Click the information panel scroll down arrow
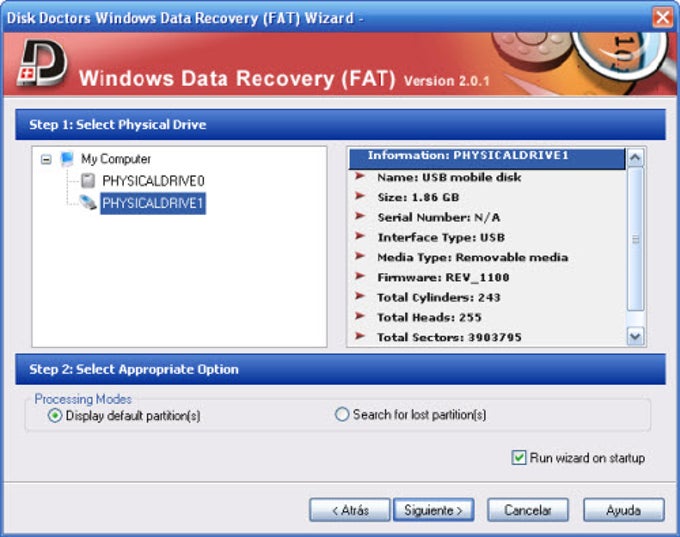Viewport: 680px width, 537px height. click(x=635, y=336)
